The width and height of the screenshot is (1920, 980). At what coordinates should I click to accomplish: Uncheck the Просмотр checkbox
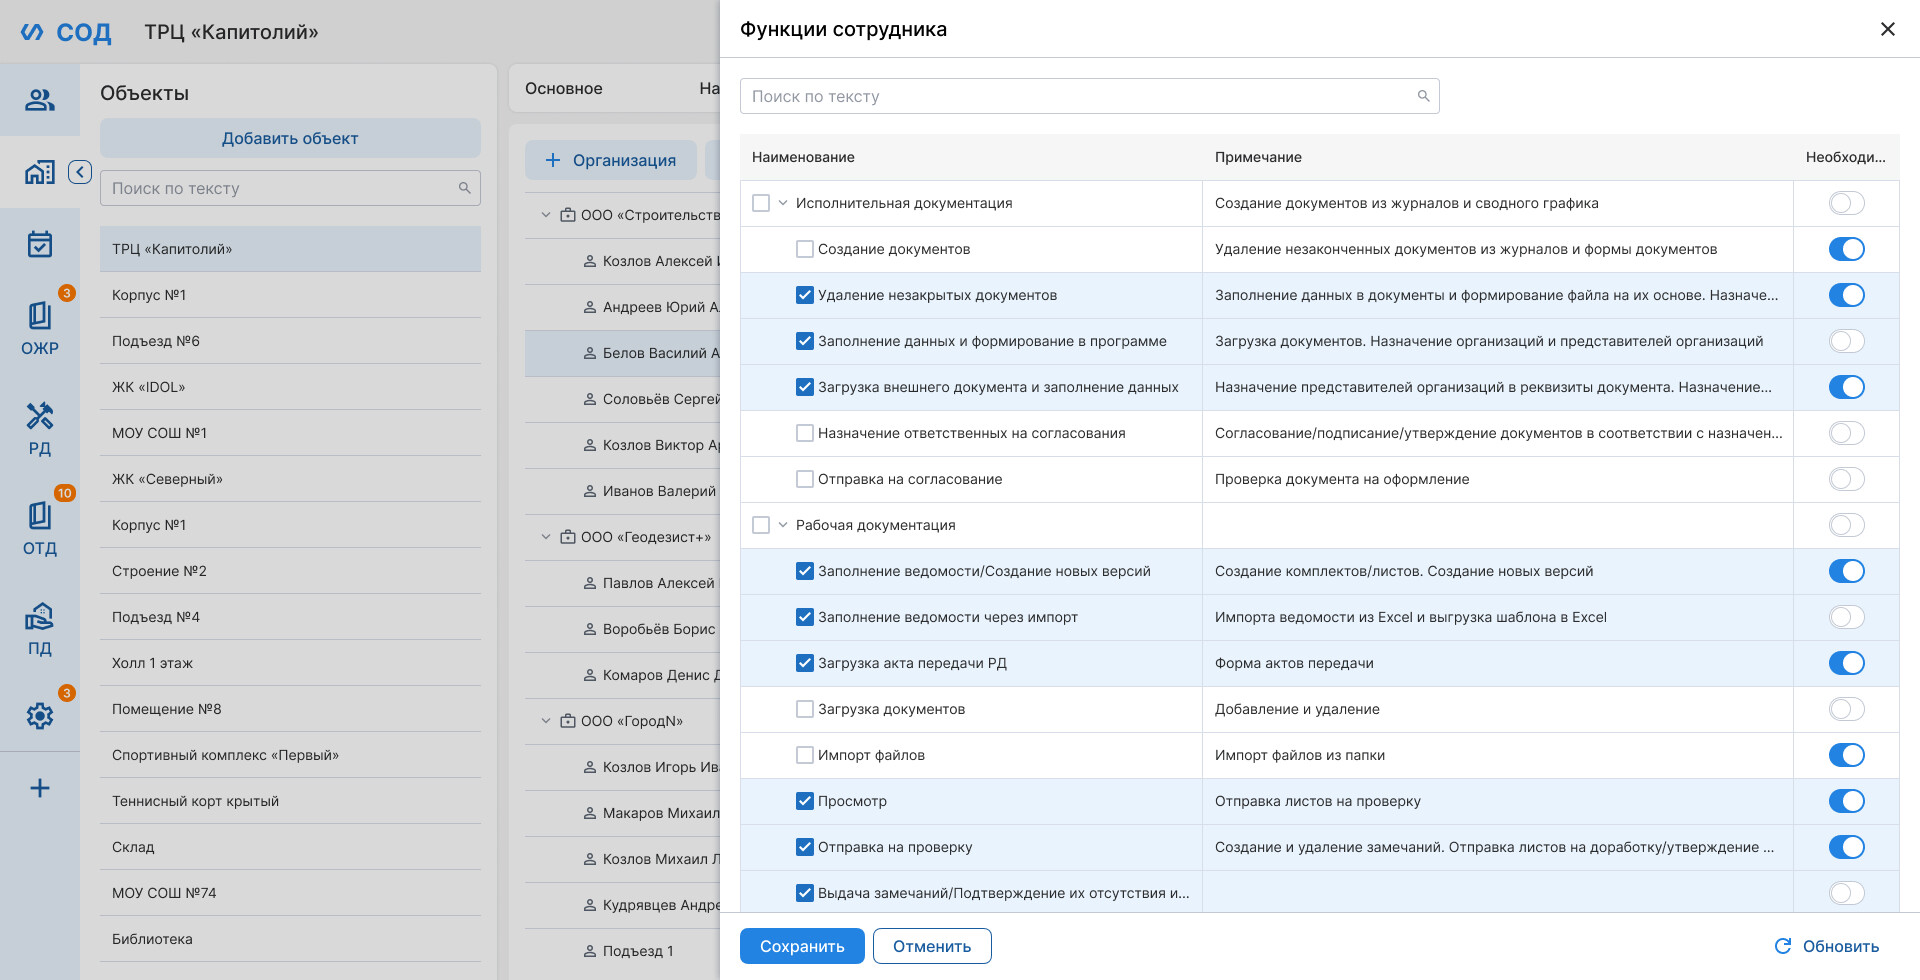tap(804, 801)
